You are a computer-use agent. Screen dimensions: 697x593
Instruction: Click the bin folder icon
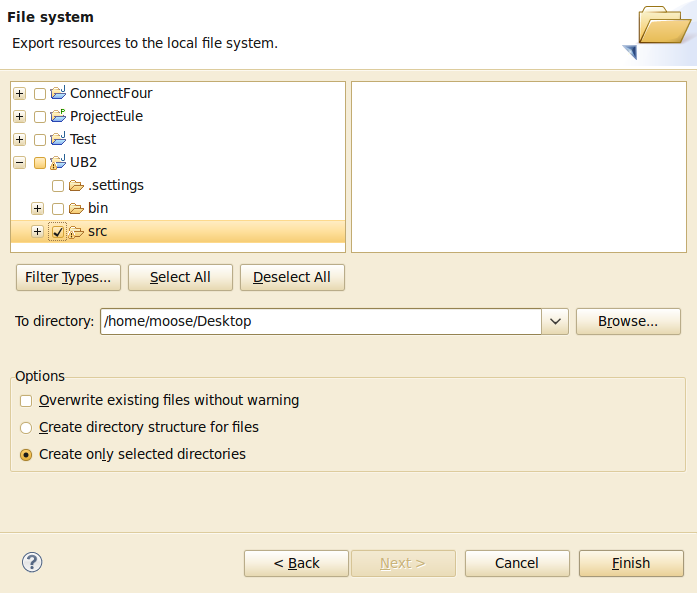(76, 208)
